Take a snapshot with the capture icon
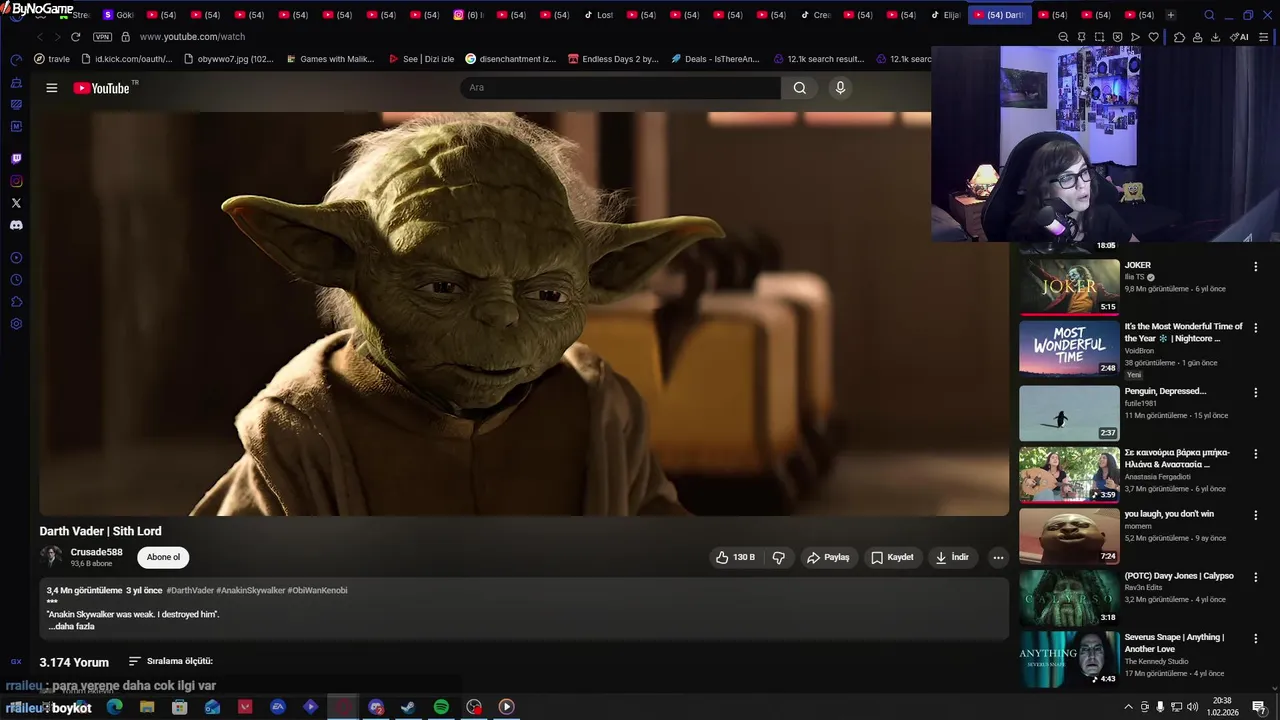Viewport: 1280px width, 720px height. (x=1099, y=37)
